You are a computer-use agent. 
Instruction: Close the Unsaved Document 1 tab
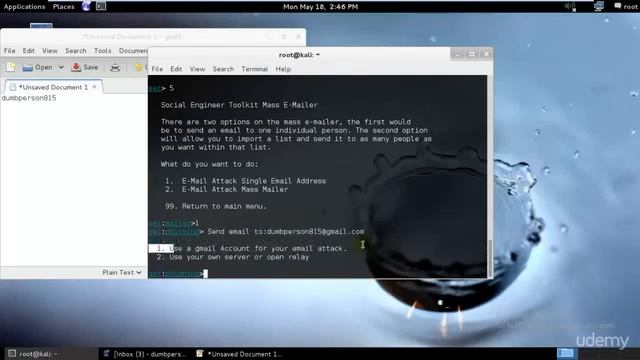95,87
